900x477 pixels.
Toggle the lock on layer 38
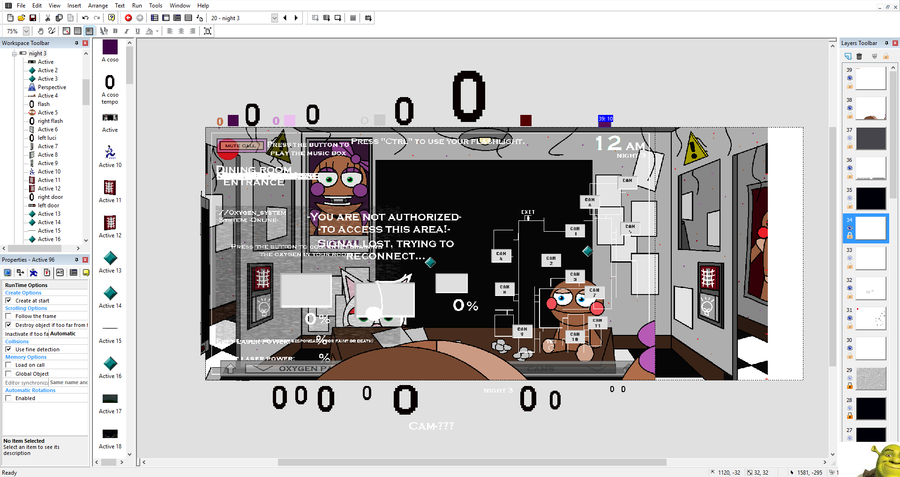[849, 117]
